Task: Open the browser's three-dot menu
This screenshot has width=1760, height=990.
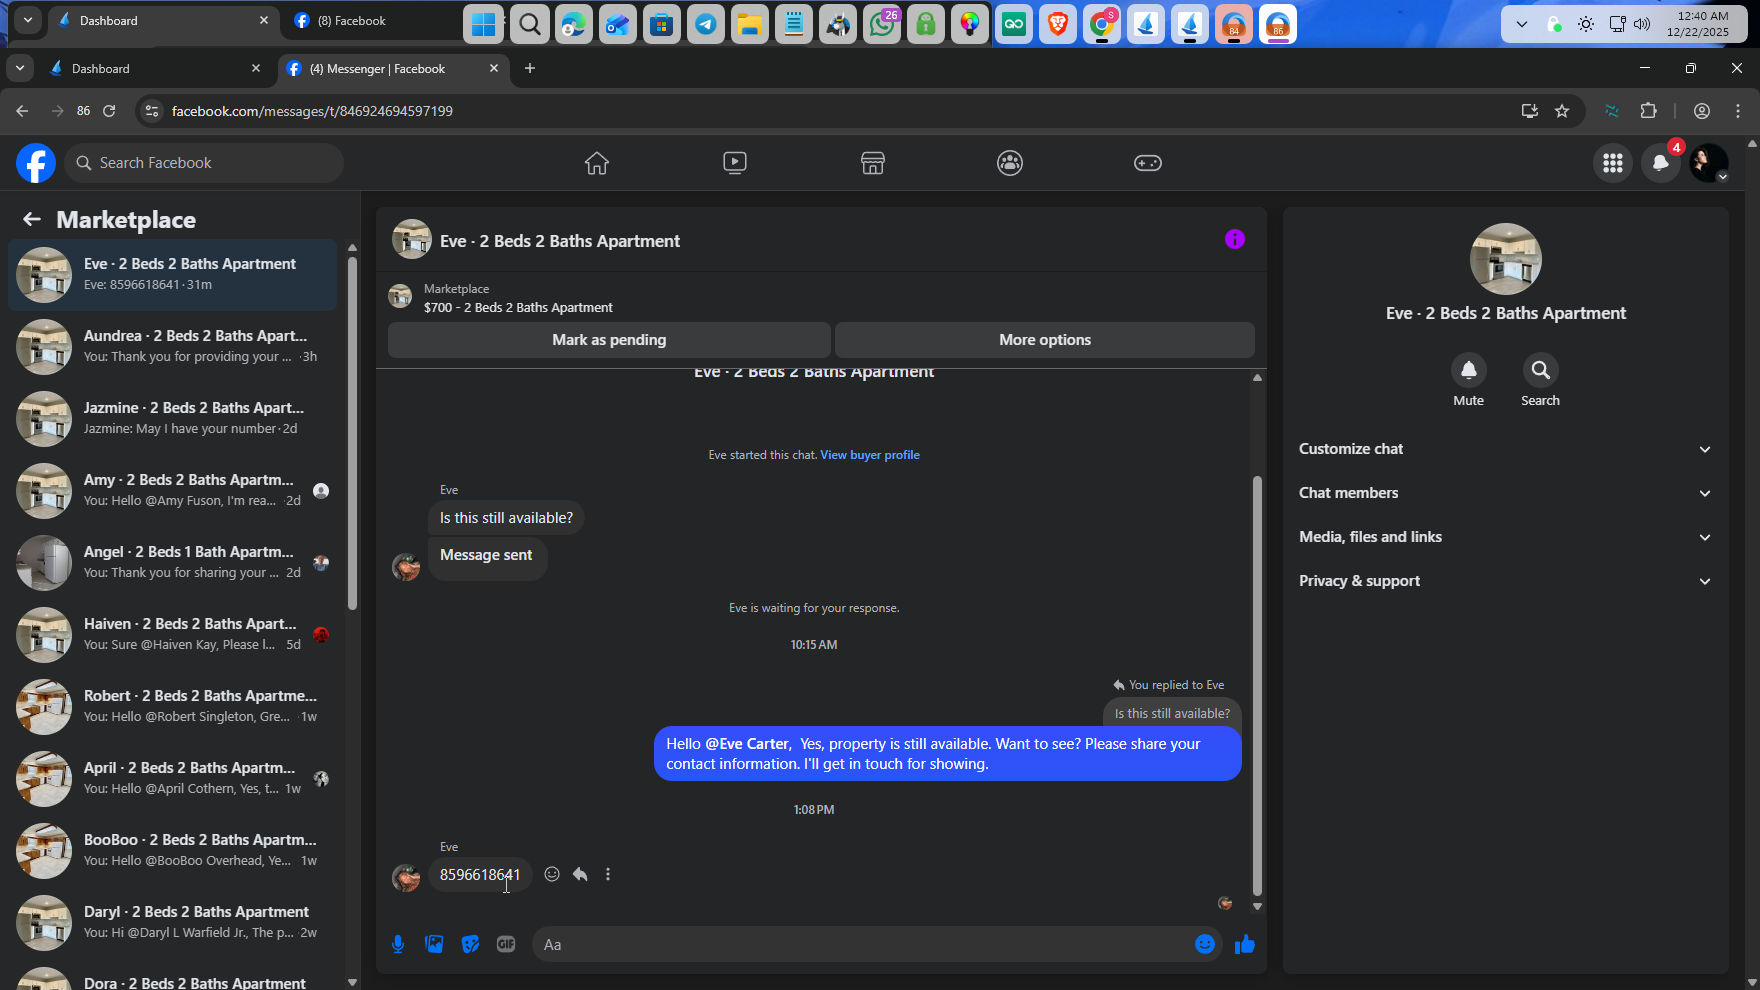Action: 1738,111
